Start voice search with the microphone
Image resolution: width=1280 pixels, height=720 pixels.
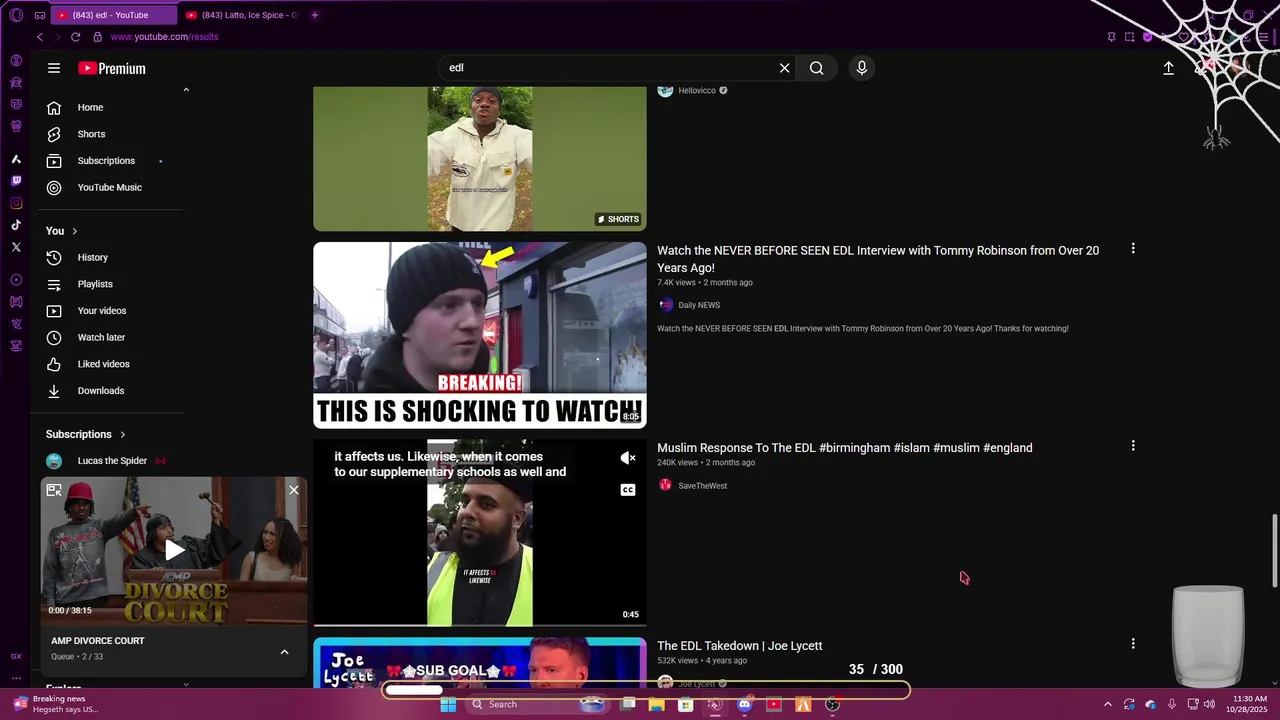[x=862, y=68]
